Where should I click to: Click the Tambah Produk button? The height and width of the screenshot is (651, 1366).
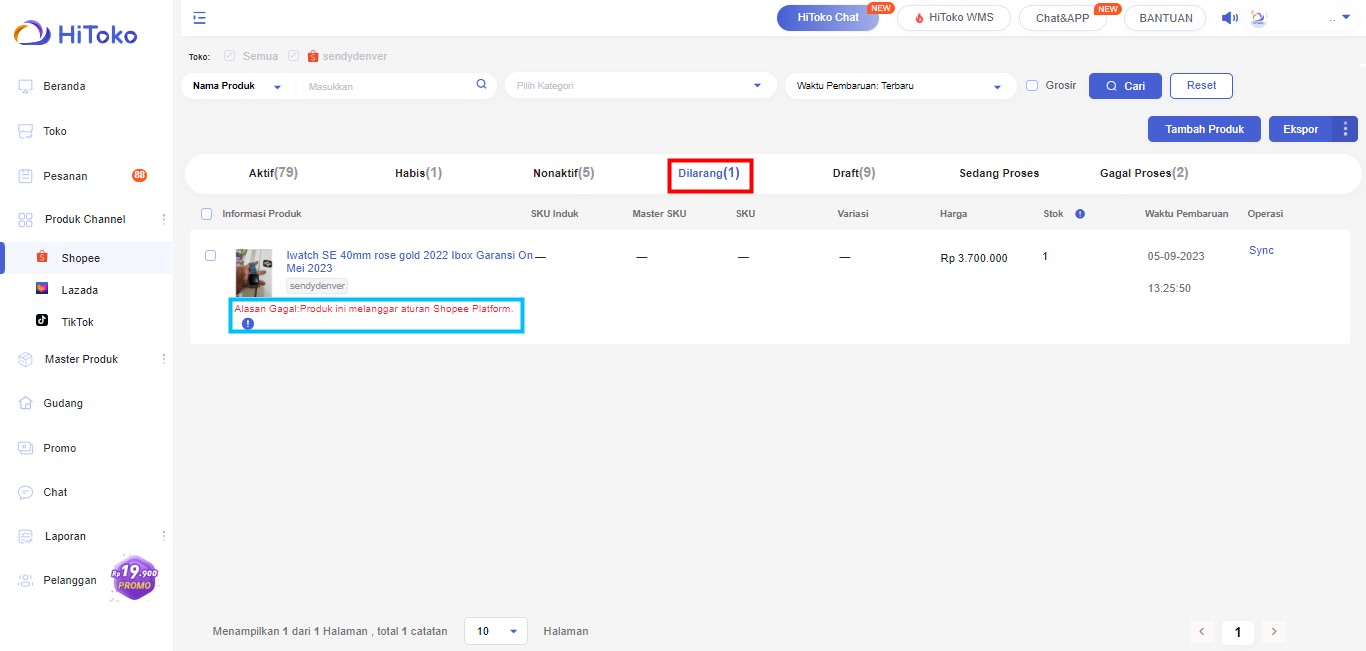click(x=1204, y=129)
